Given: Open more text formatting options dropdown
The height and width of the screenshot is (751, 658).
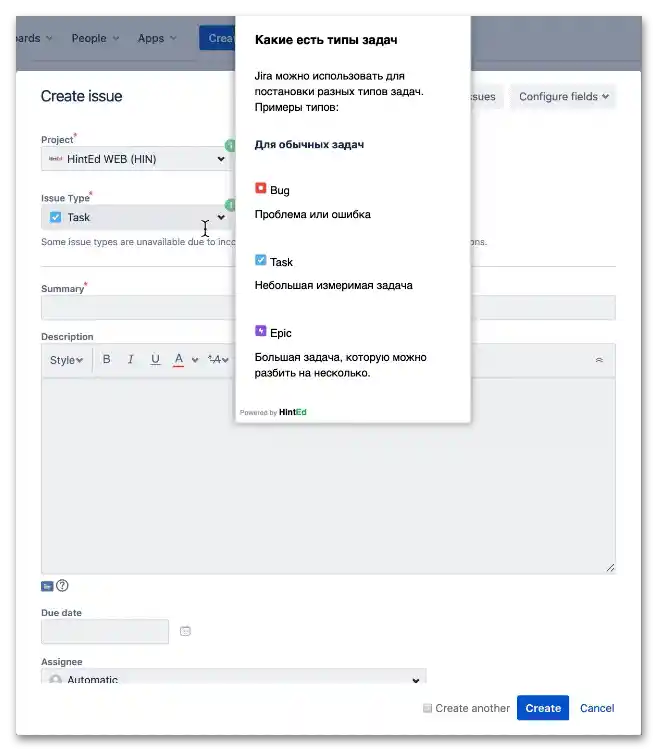Looking at the screenshot, I should (x=218, y=359).
